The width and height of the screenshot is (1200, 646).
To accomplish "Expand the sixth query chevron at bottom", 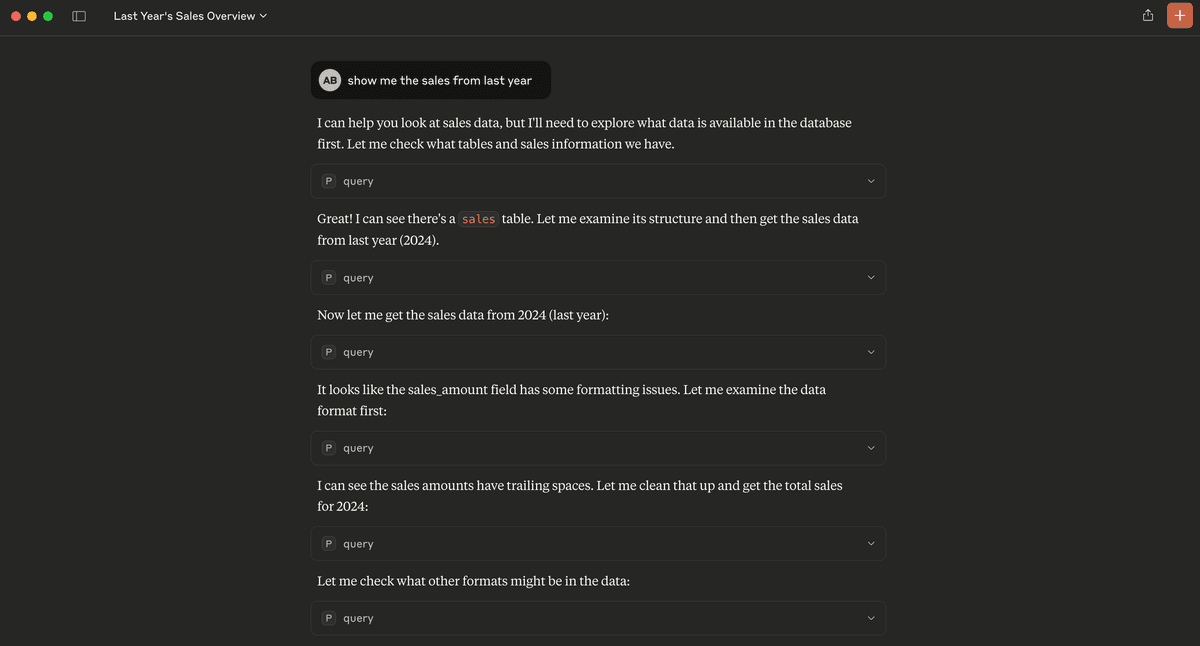I will [x=870, y=618].
